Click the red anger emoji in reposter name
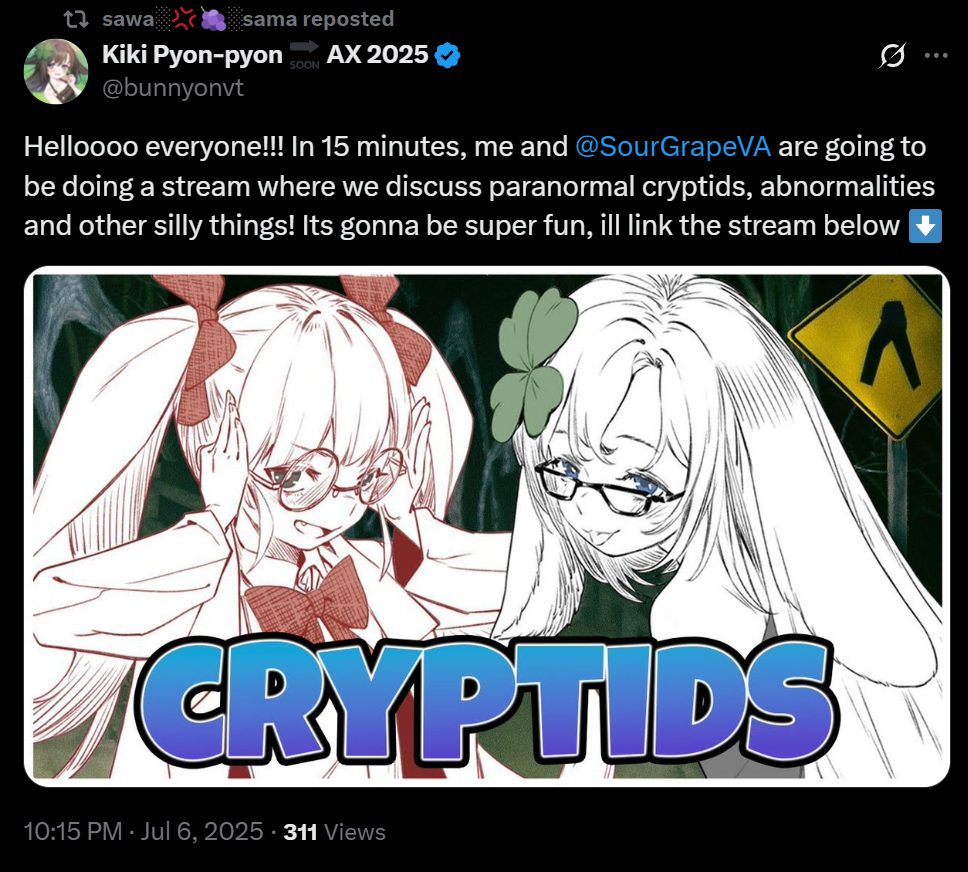The image size is (968, 872). pos(184,20)
